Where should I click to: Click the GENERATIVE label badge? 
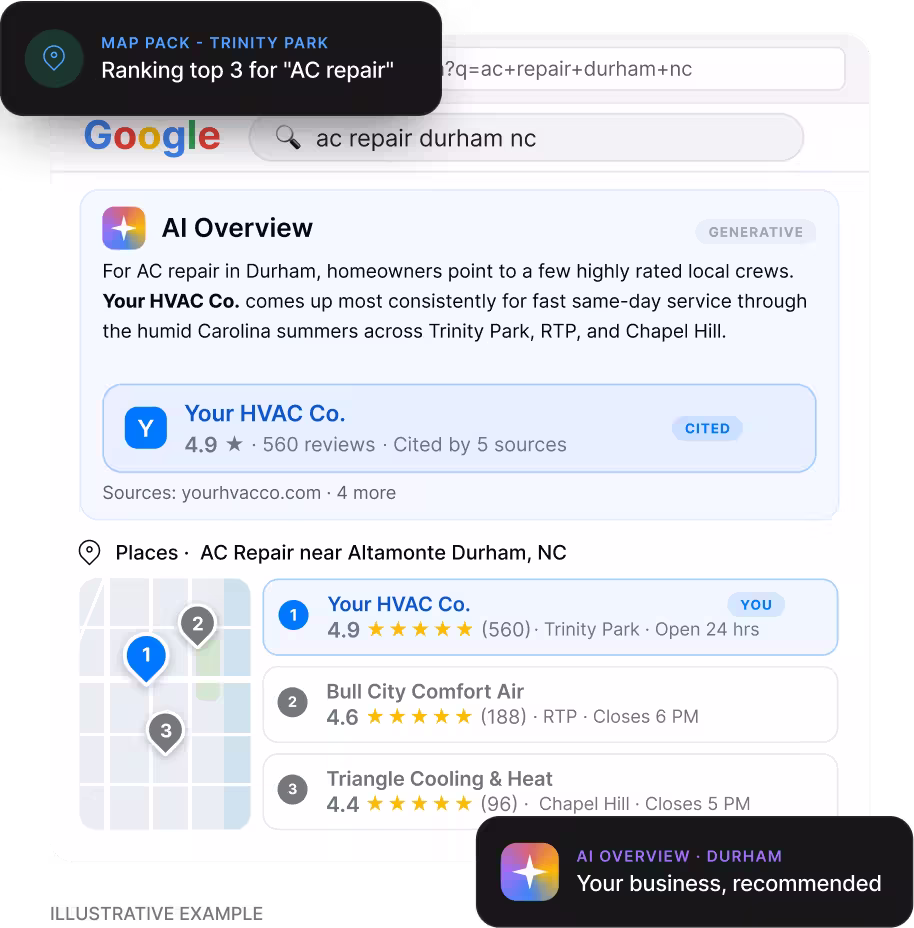point(756,232)
